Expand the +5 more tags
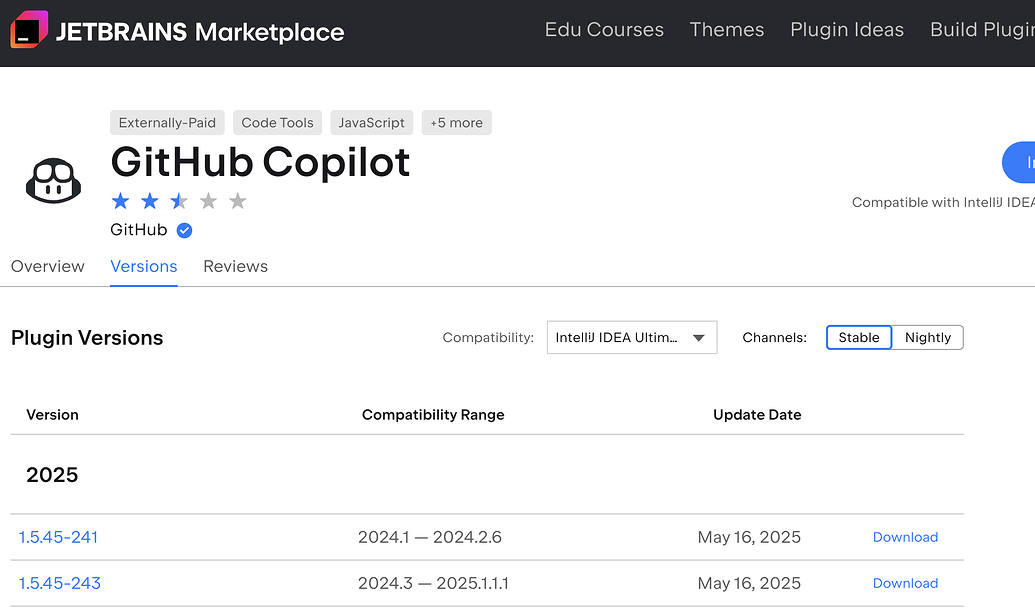Image resolution: width=1035 pixels, height=613 pixels. [x=457, y=123]
